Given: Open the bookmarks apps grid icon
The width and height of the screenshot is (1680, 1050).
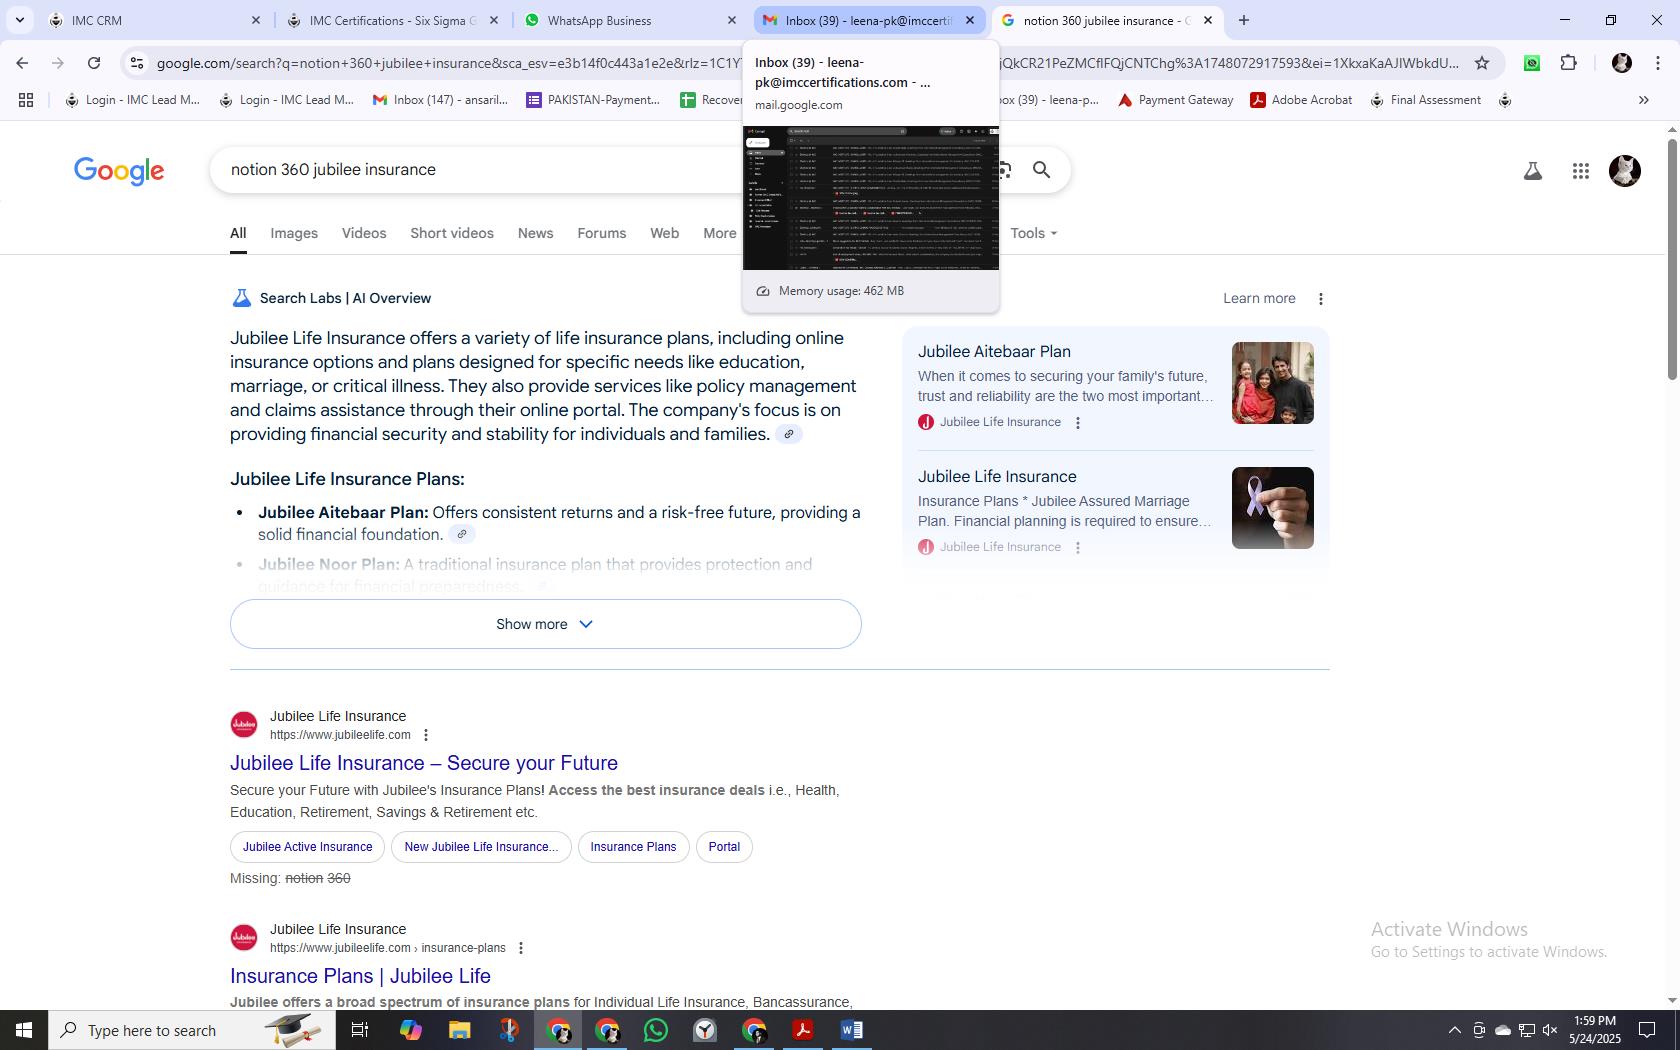Looking at the screenshot, I should (26, 100).
